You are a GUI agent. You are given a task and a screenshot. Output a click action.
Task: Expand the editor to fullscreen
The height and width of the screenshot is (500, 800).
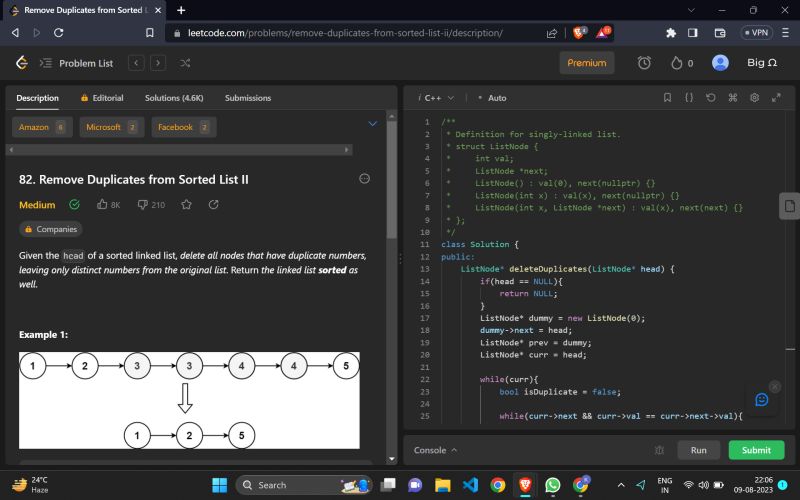tap(776, 97)
